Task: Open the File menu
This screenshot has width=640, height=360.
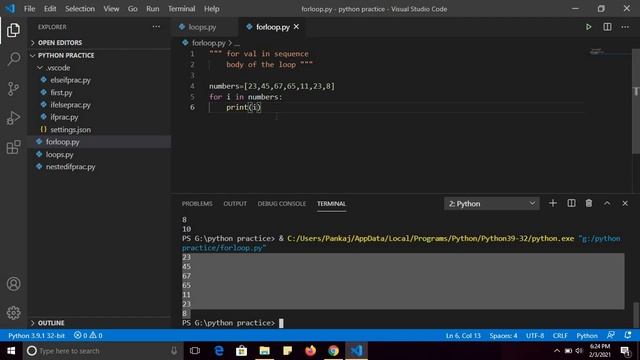Action: coord(29,9)
